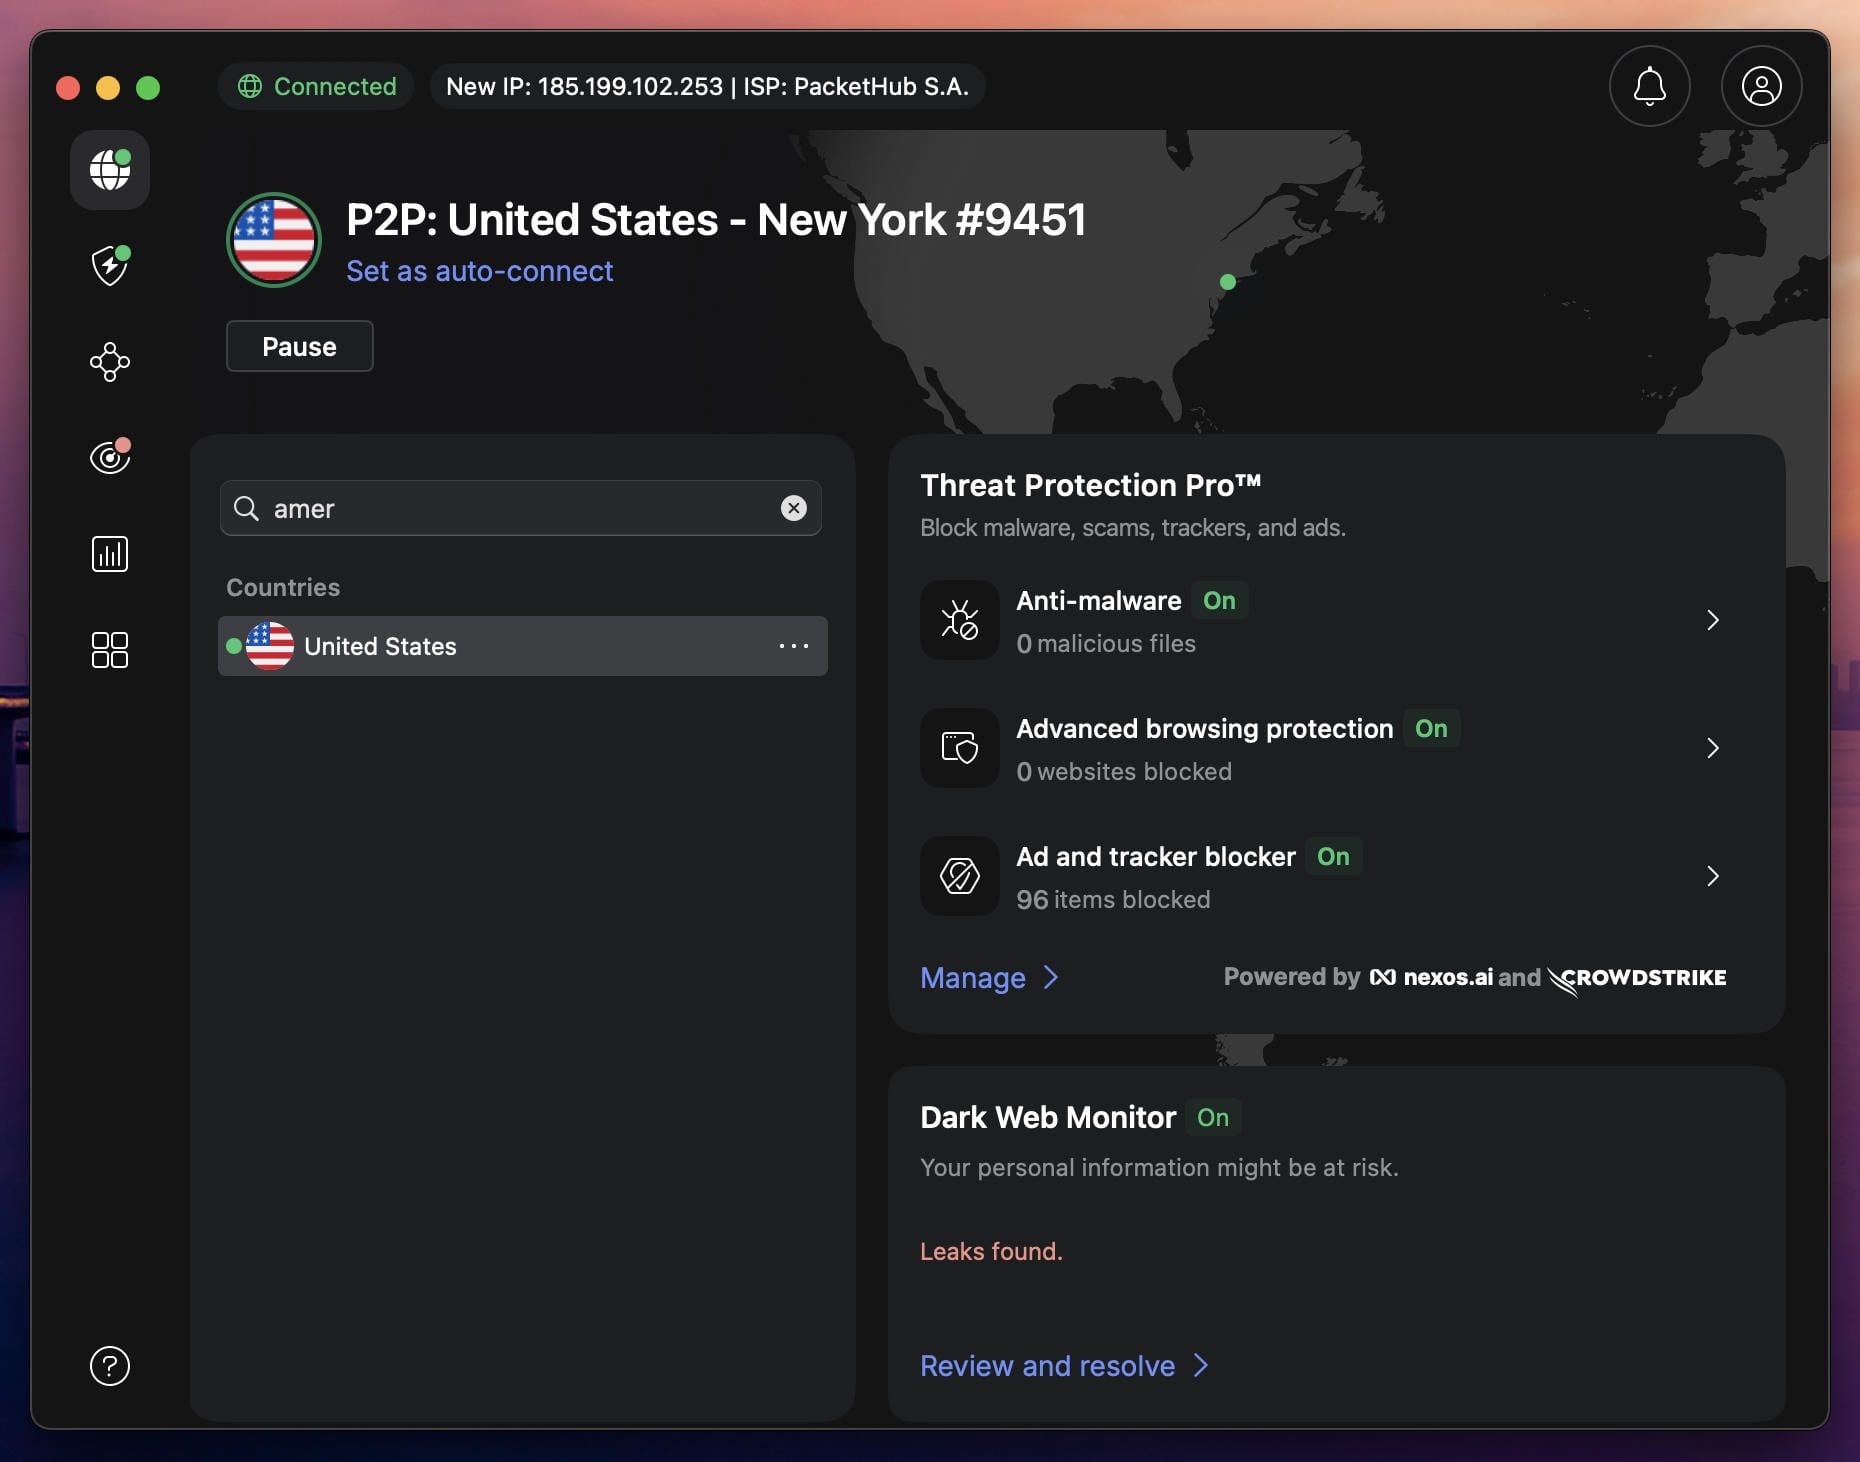Viewport: 1860px width, 1462px height.
Task: Open United States server options menu
Action: 795,646
